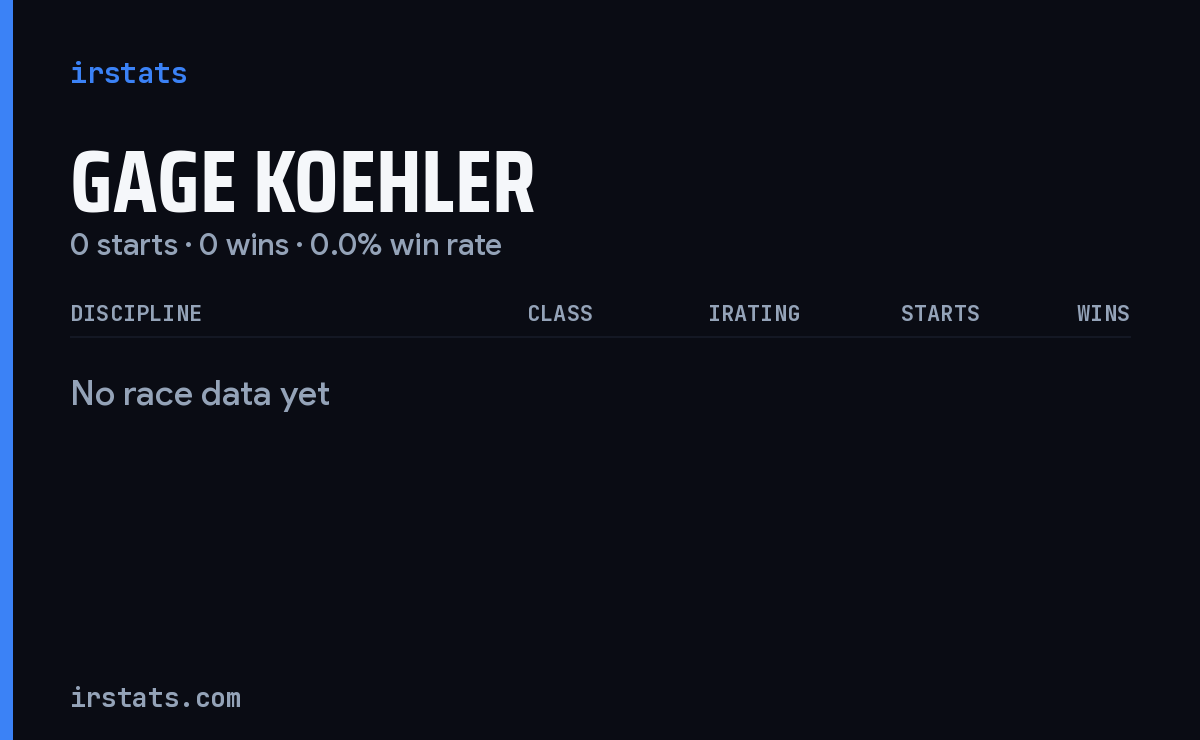The width and height of the screenshot is (1200, 740).
Task: Click the '0.0% win rate' summary stat
Action: (406, 245)
